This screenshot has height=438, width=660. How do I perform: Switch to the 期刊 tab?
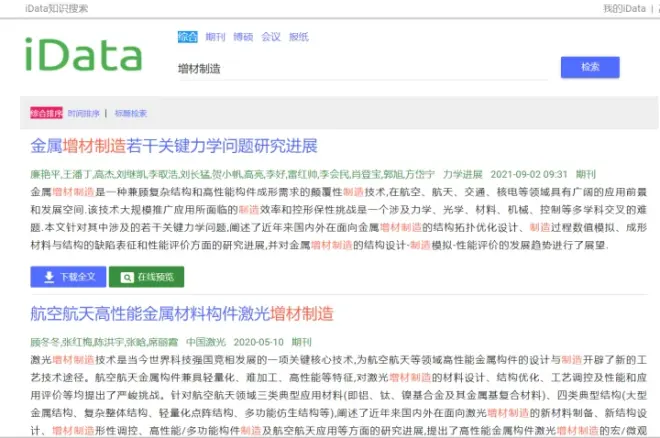click(215, 37)
